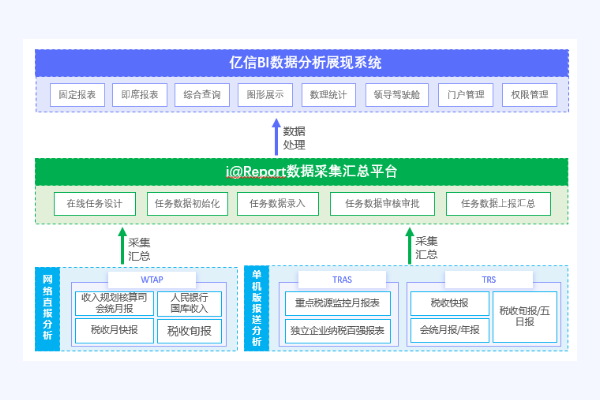
Task: Click the 网络直报分析 vertical label
Action: coord(48,308)
